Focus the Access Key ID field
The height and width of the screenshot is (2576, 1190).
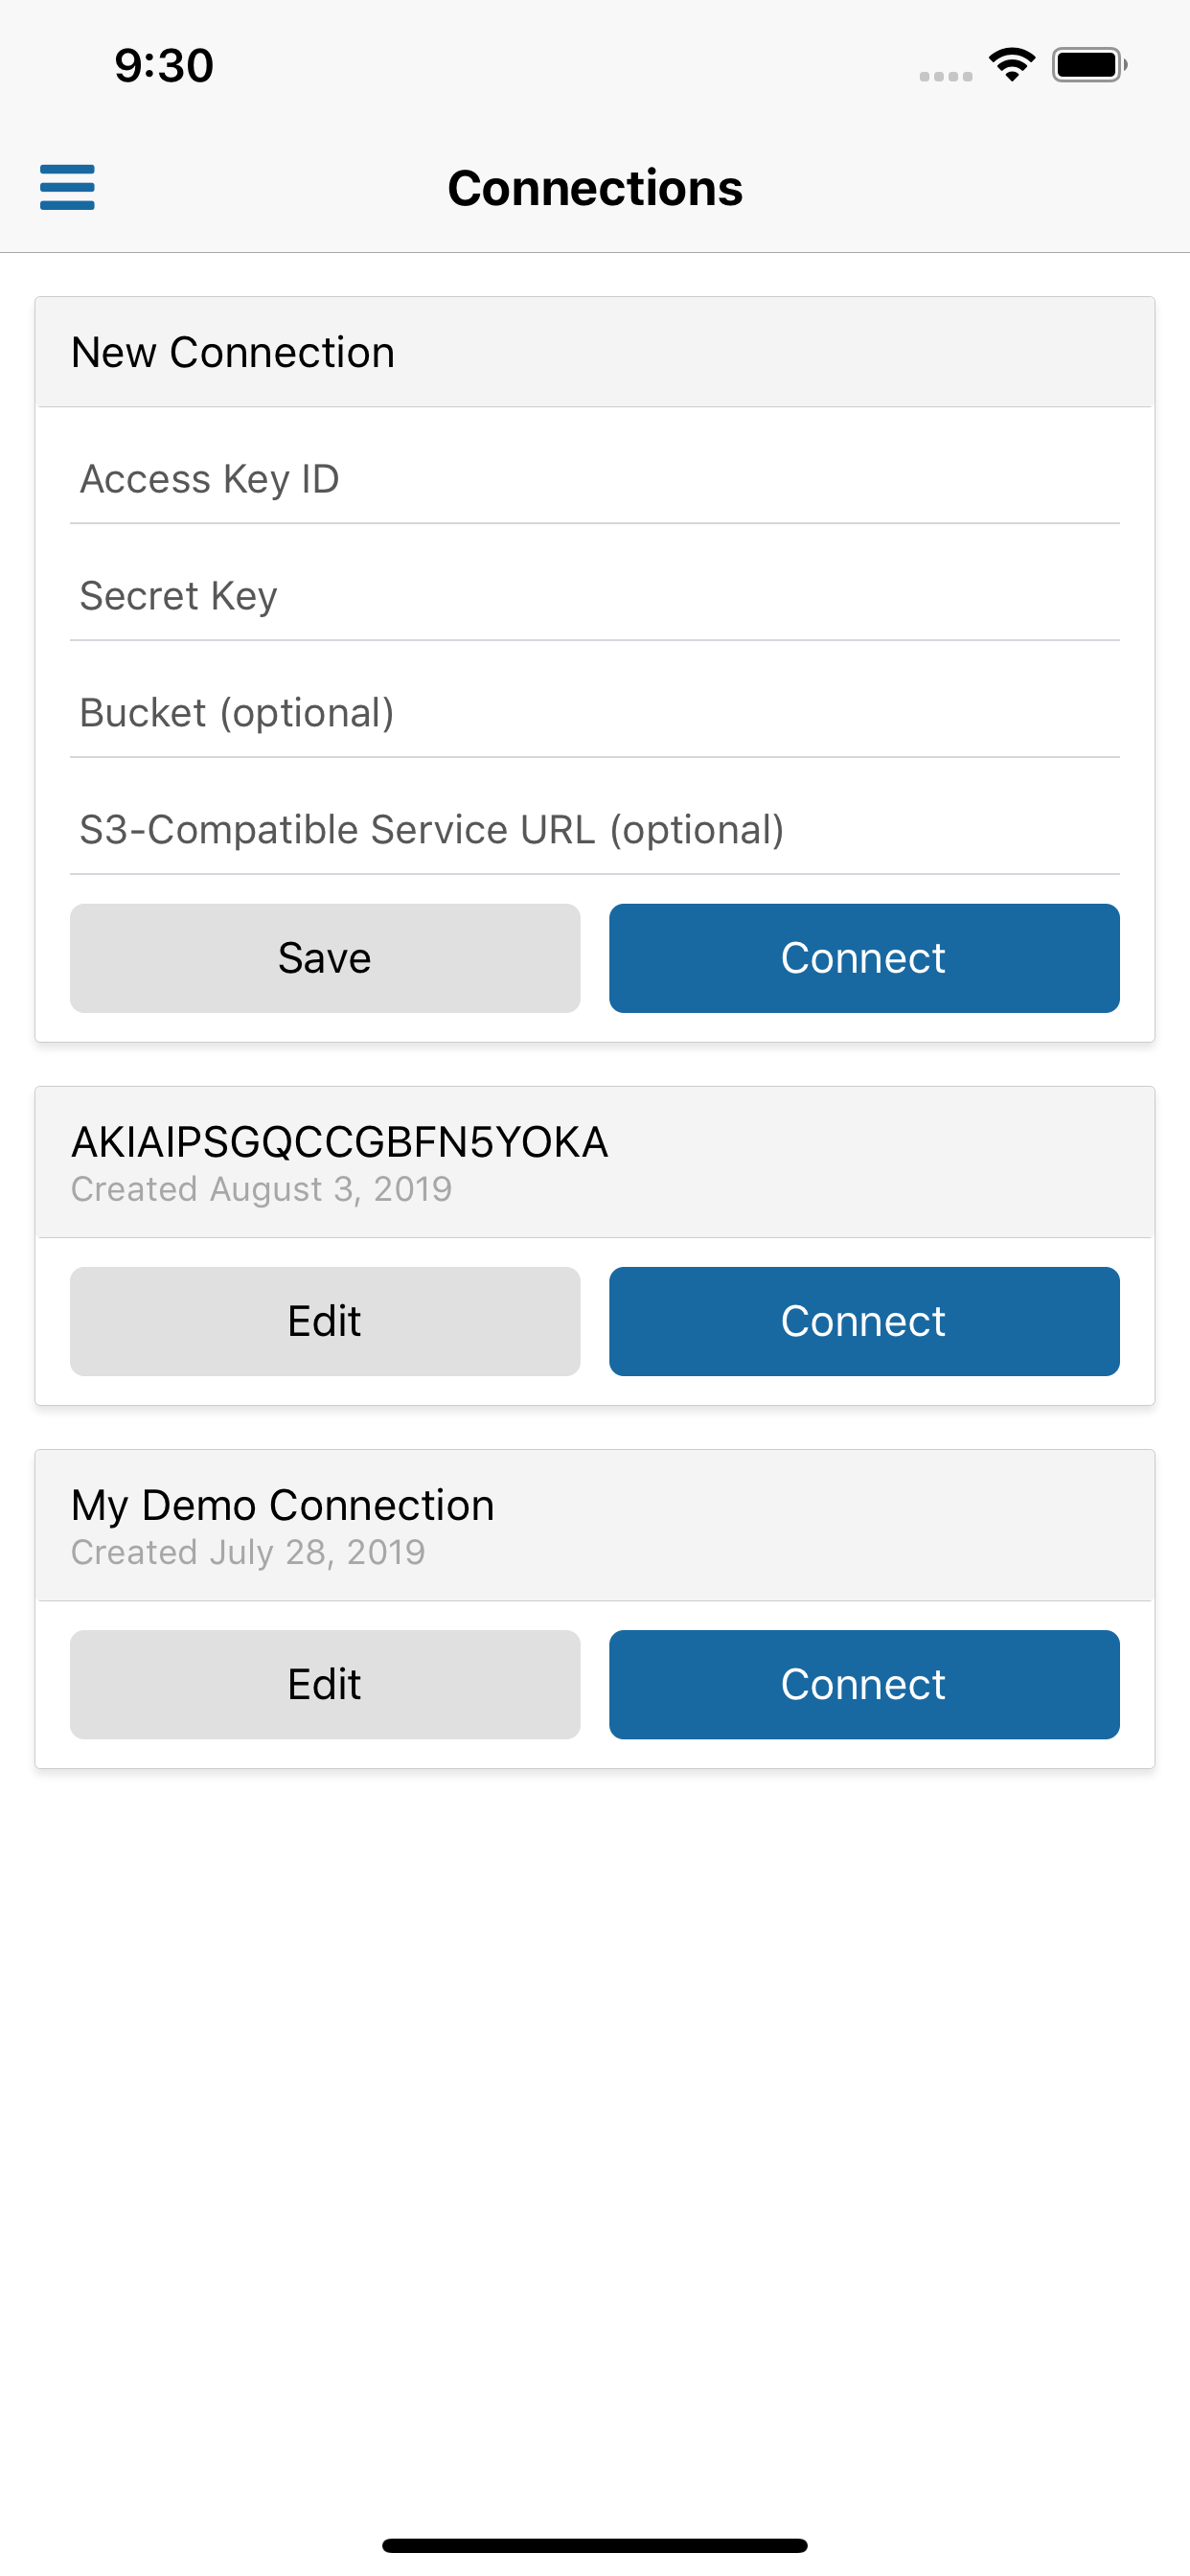(595, 479)
